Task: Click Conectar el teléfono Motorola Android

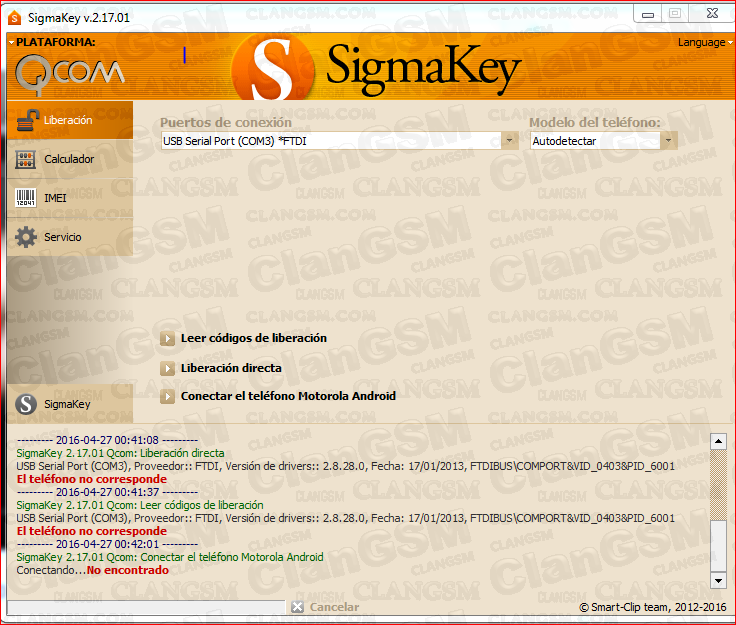Action: (288, 396)
